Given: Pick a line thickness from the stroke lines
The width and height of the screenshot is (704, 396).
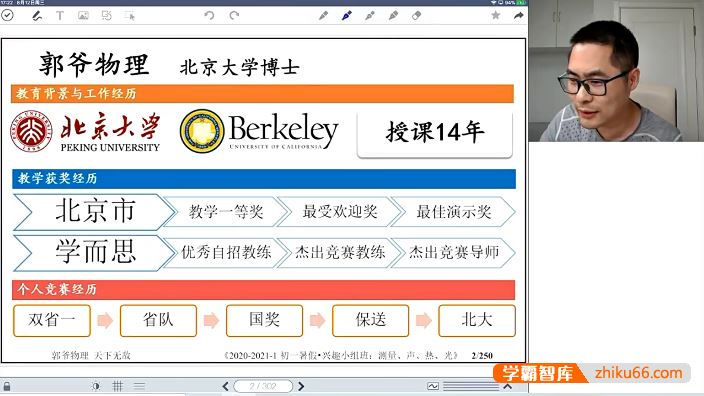Looking at the screenshot, I should pyautogui.click(x=471, y=386).
